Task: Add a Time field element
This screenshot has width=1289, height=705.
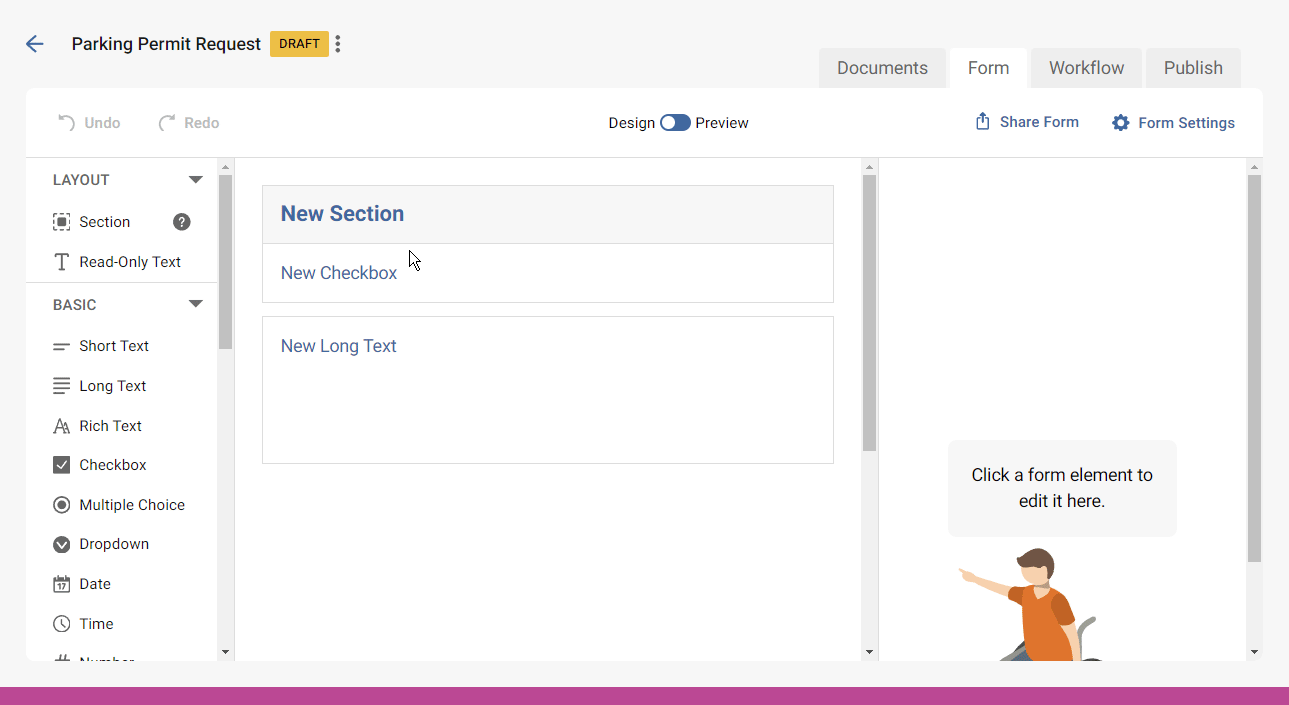Action: click(95, 624)
